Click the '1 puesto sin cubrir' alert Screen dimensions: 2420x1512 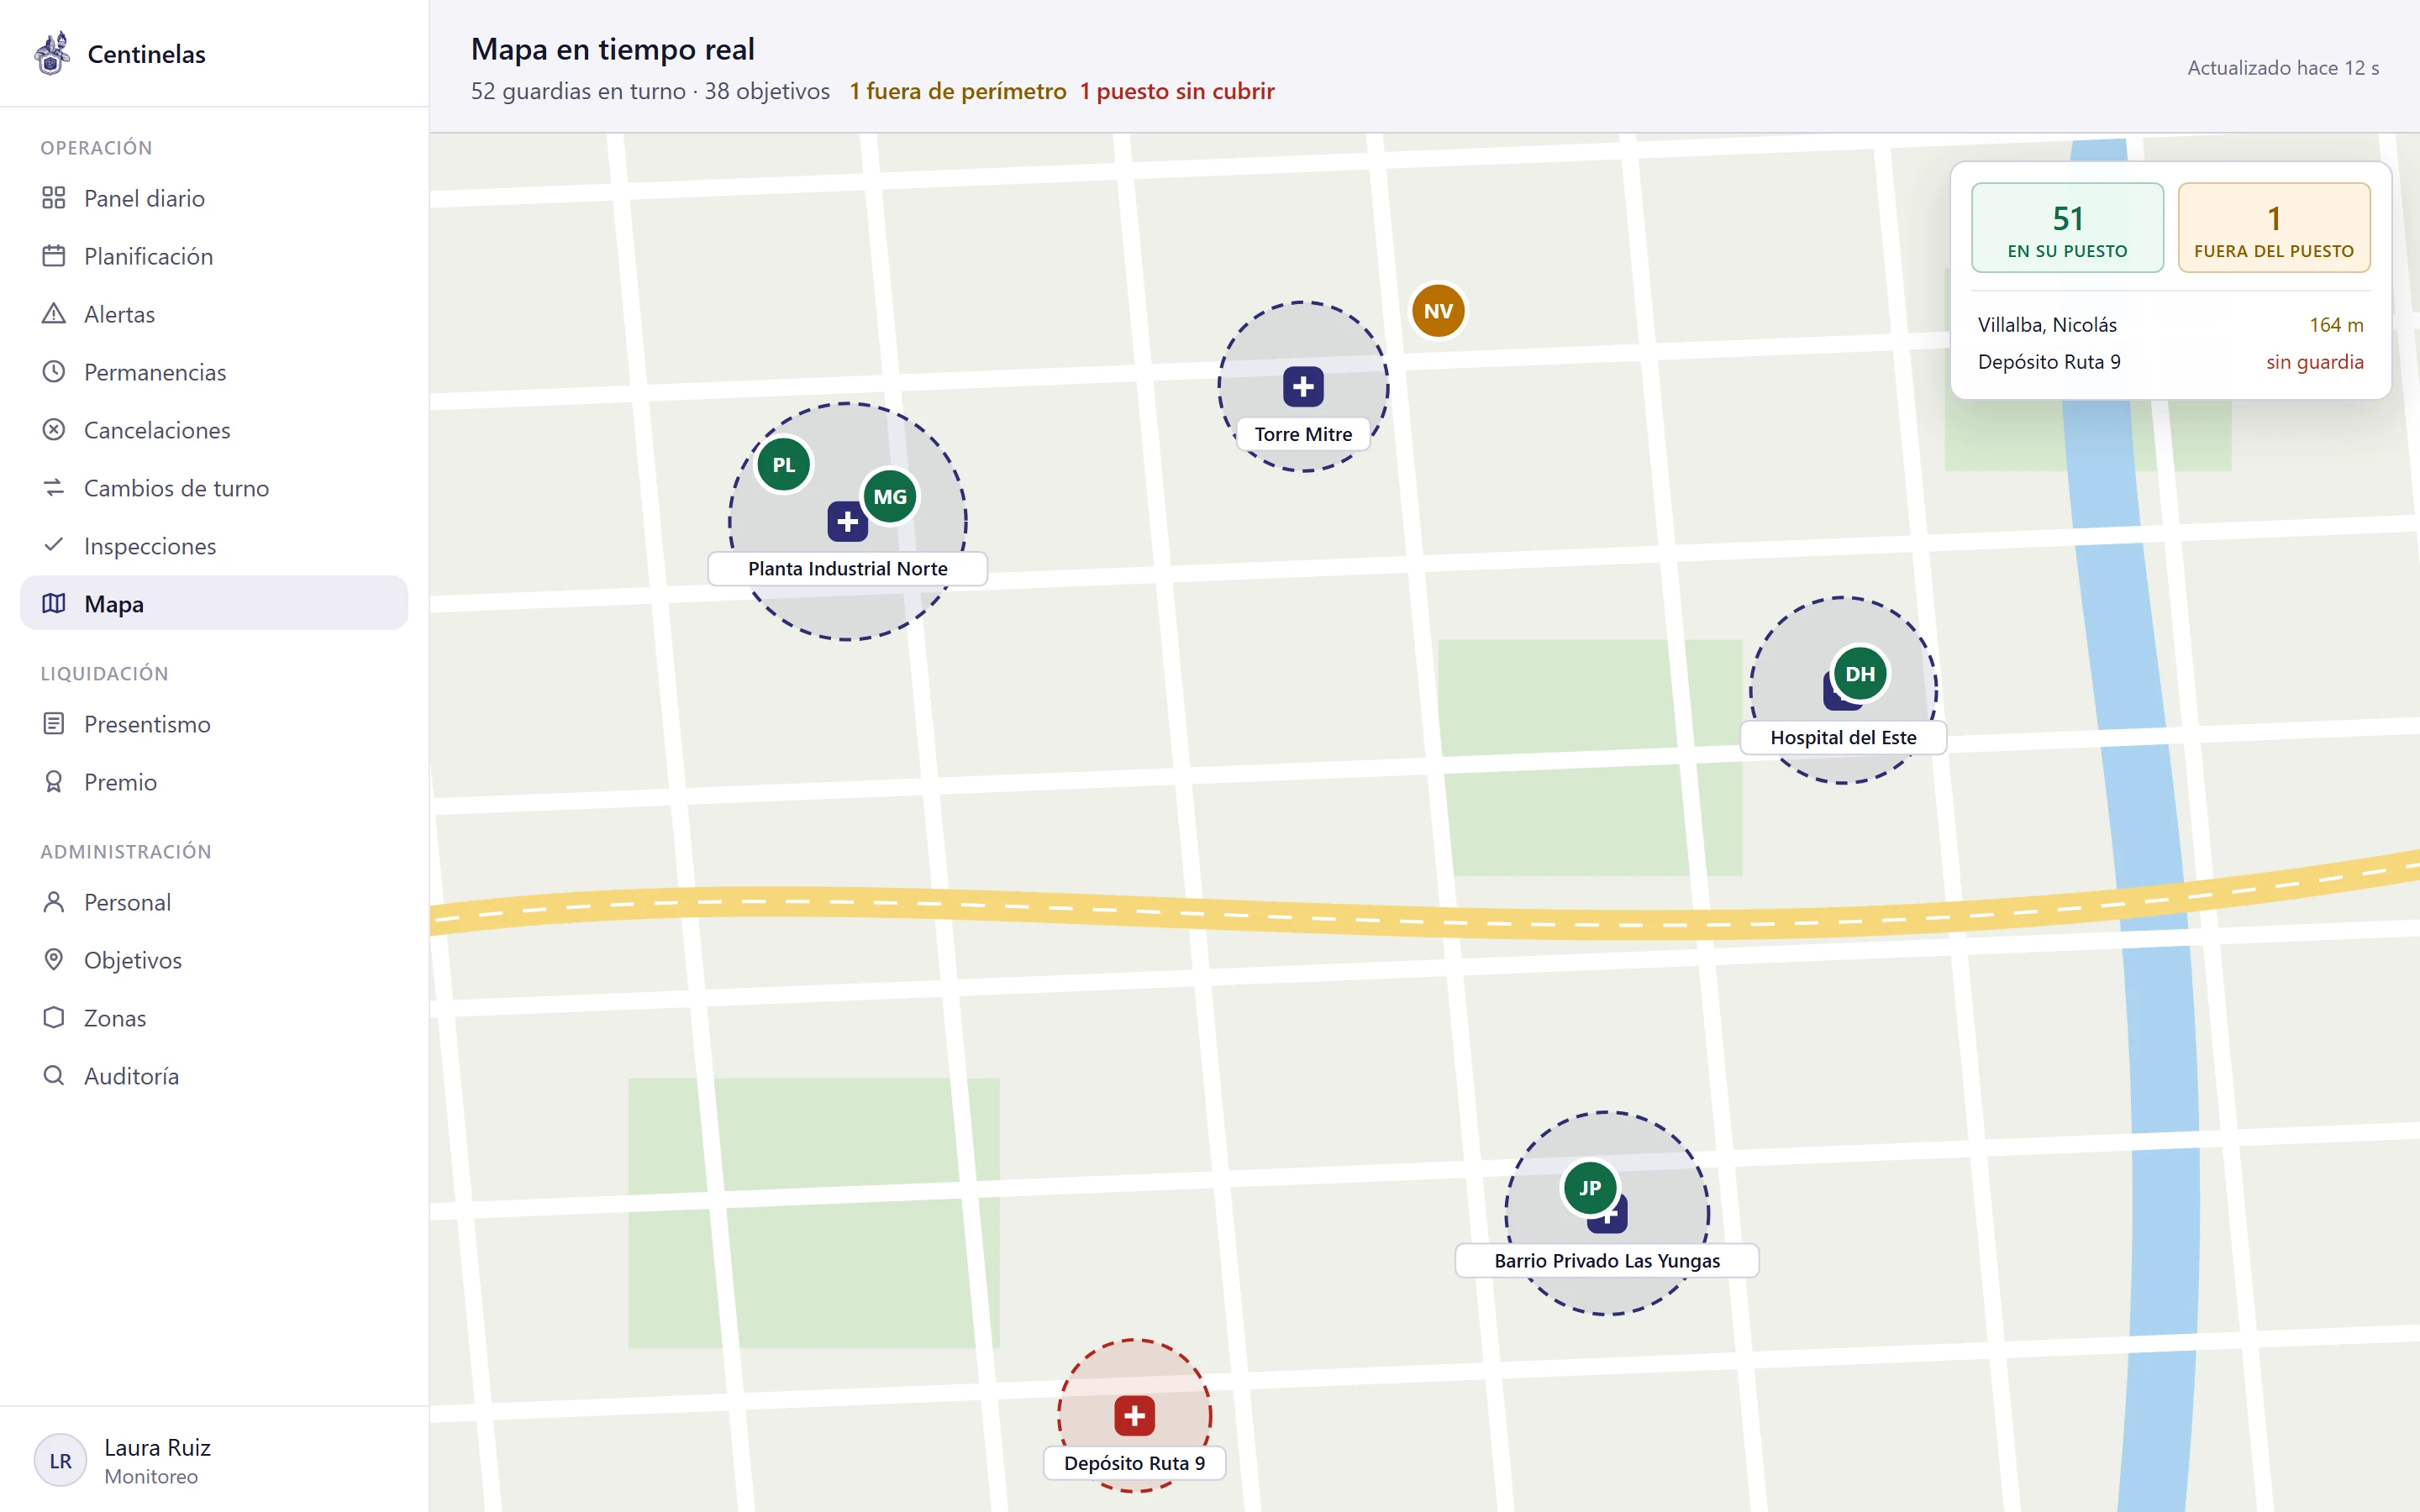(1177, 91)
